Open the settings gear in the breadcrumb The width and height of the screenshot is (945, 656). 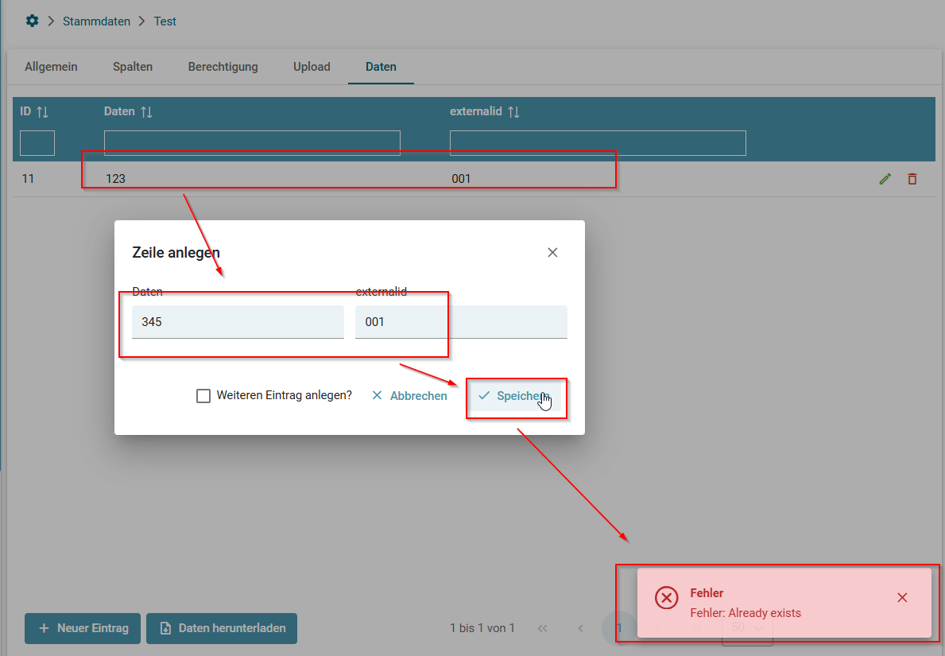[32, 21]
